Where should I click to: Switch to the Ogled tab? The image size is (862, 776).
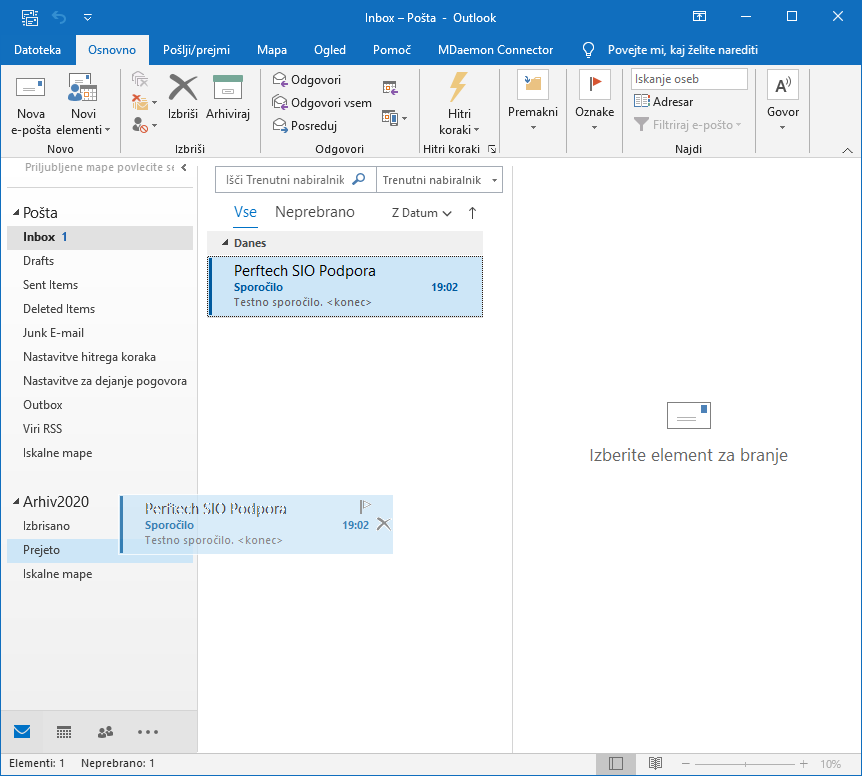pyautogui.click(x=330, y=50)
